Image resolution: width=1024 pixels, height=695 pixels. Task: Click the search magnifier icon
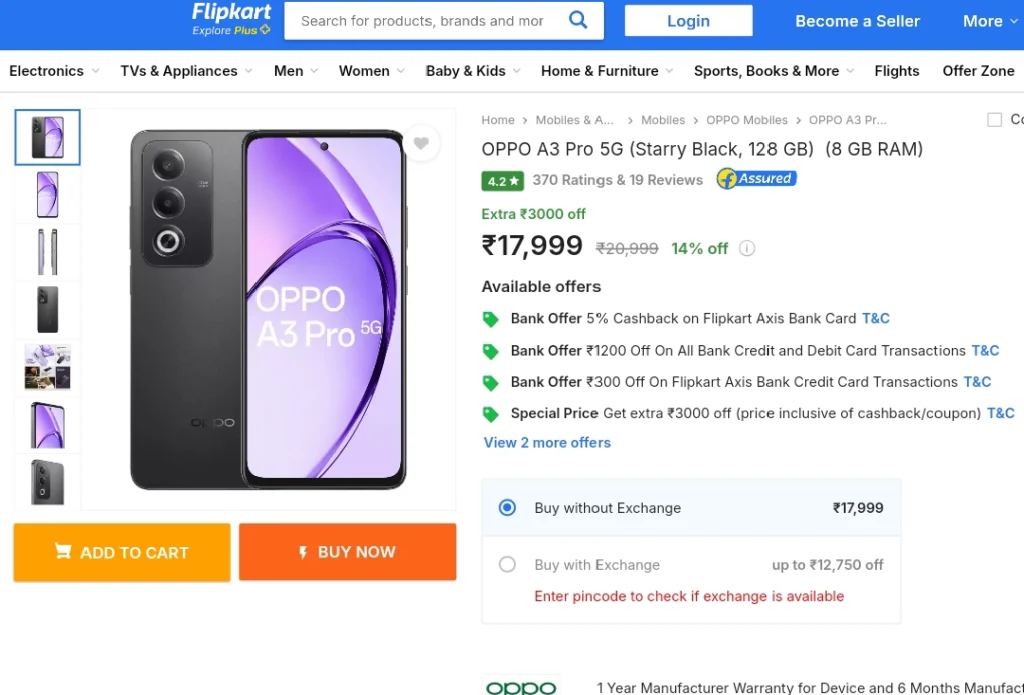pos(578,20)
